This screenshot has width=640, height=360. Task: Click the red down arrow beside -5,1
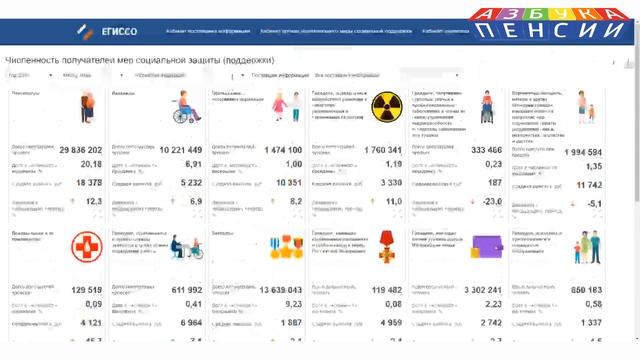point(573,204)
